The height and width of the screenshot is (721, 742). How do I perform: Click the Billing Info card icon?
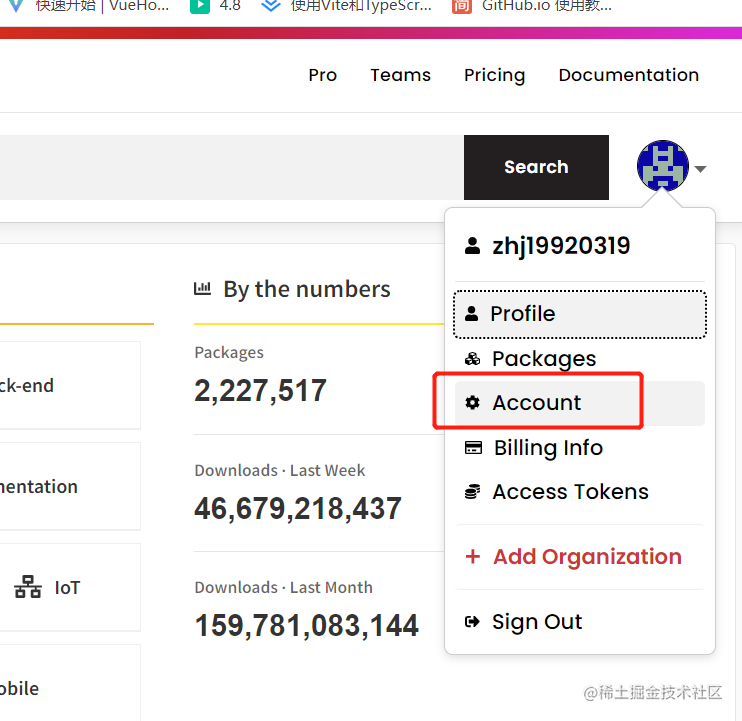[x=473, y=448]
